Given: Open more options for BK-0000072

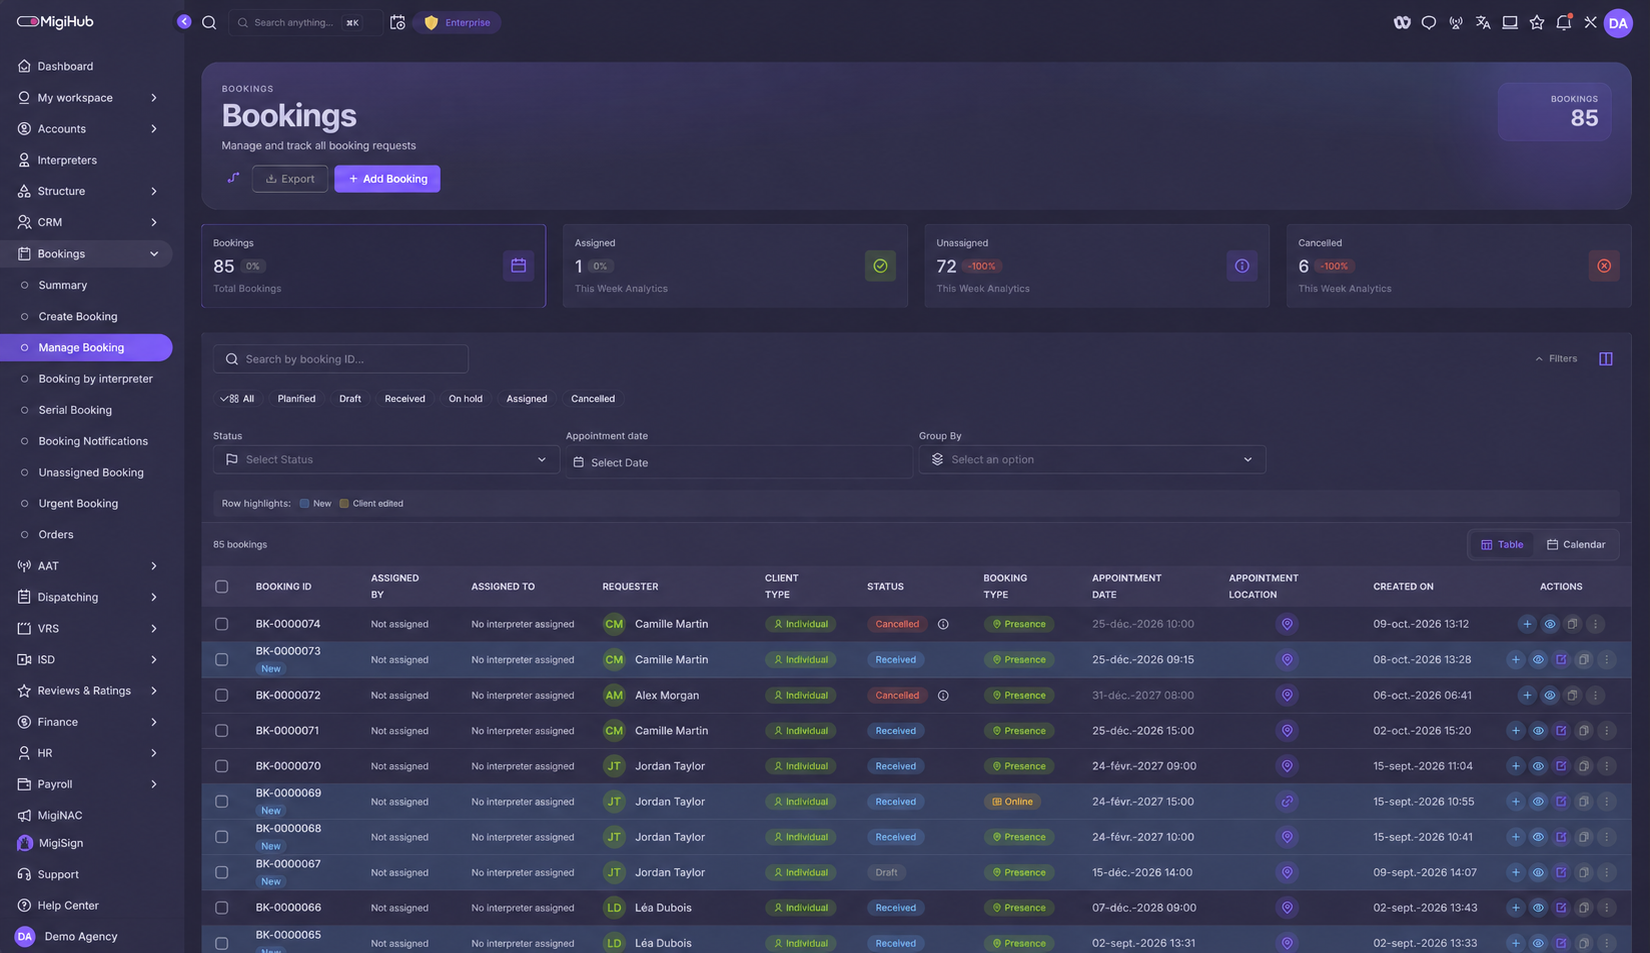Looking at the screenshot, I should (1595, 695).
